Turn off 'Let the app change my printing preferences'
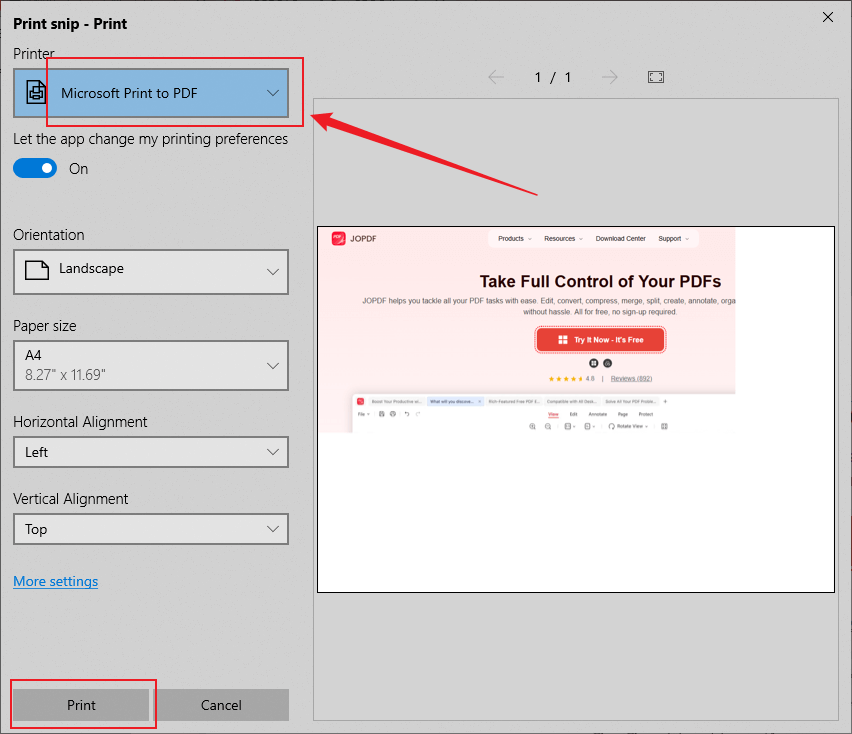This screenshot has height=734, width=852. pos(35,168)
